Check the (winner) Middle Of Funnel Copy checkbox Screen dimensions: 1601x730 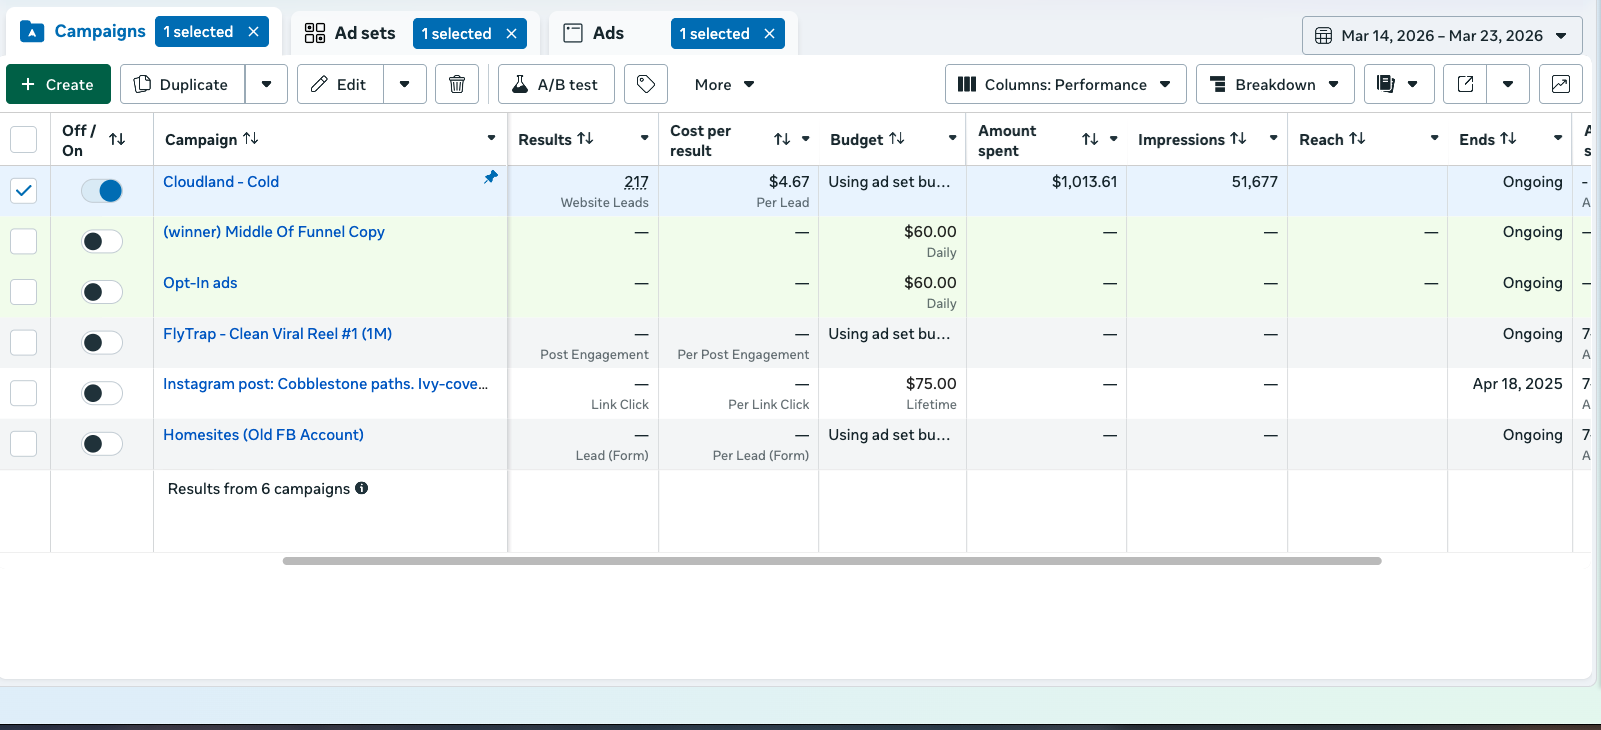click(x=23, y=241)
